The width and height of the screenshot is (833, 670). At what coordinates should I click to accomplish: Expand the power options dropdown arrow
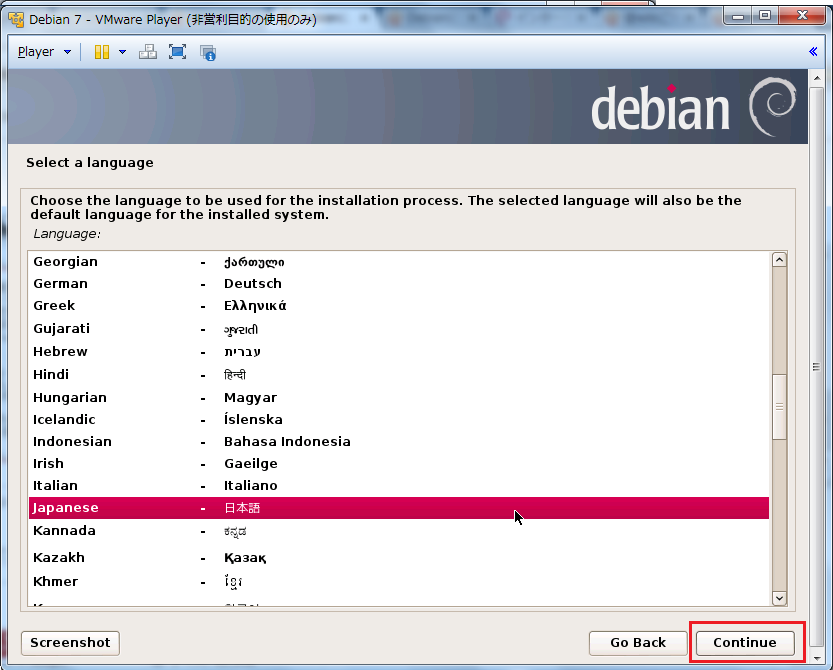[x=122, y=52]
